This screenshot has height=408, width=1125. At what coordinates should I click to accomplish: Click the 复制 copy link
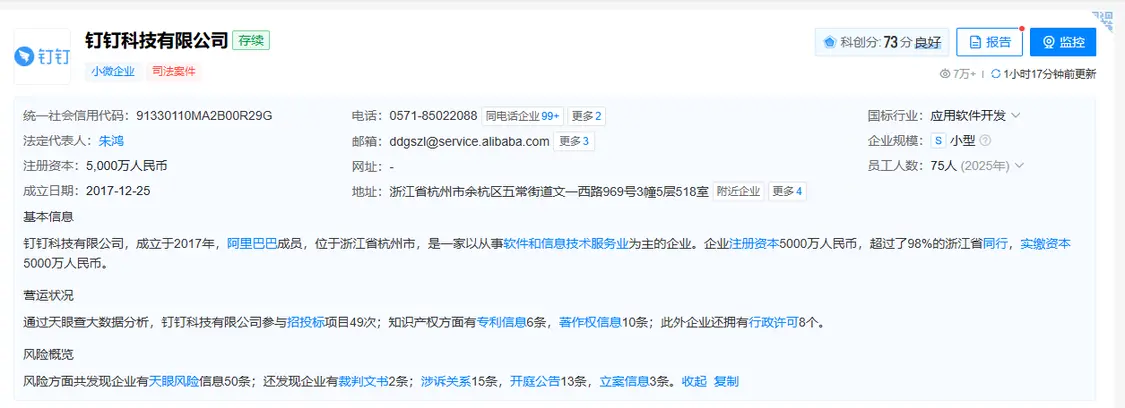point(726,381)
